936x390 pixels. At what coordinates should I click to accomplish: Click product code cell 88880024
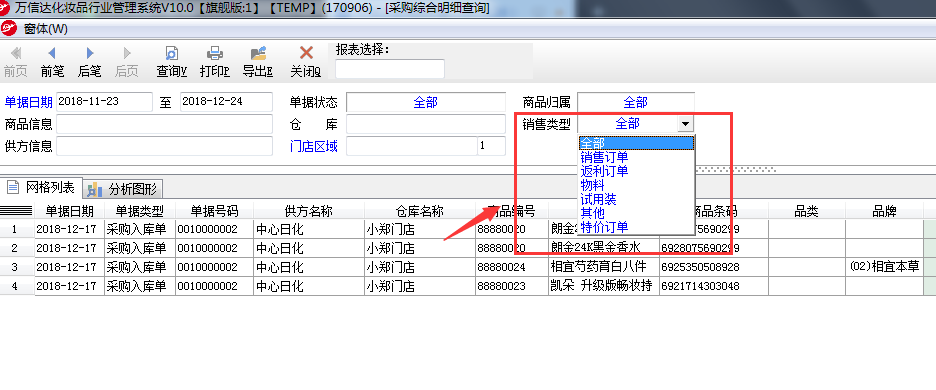[x=512, y=267]
